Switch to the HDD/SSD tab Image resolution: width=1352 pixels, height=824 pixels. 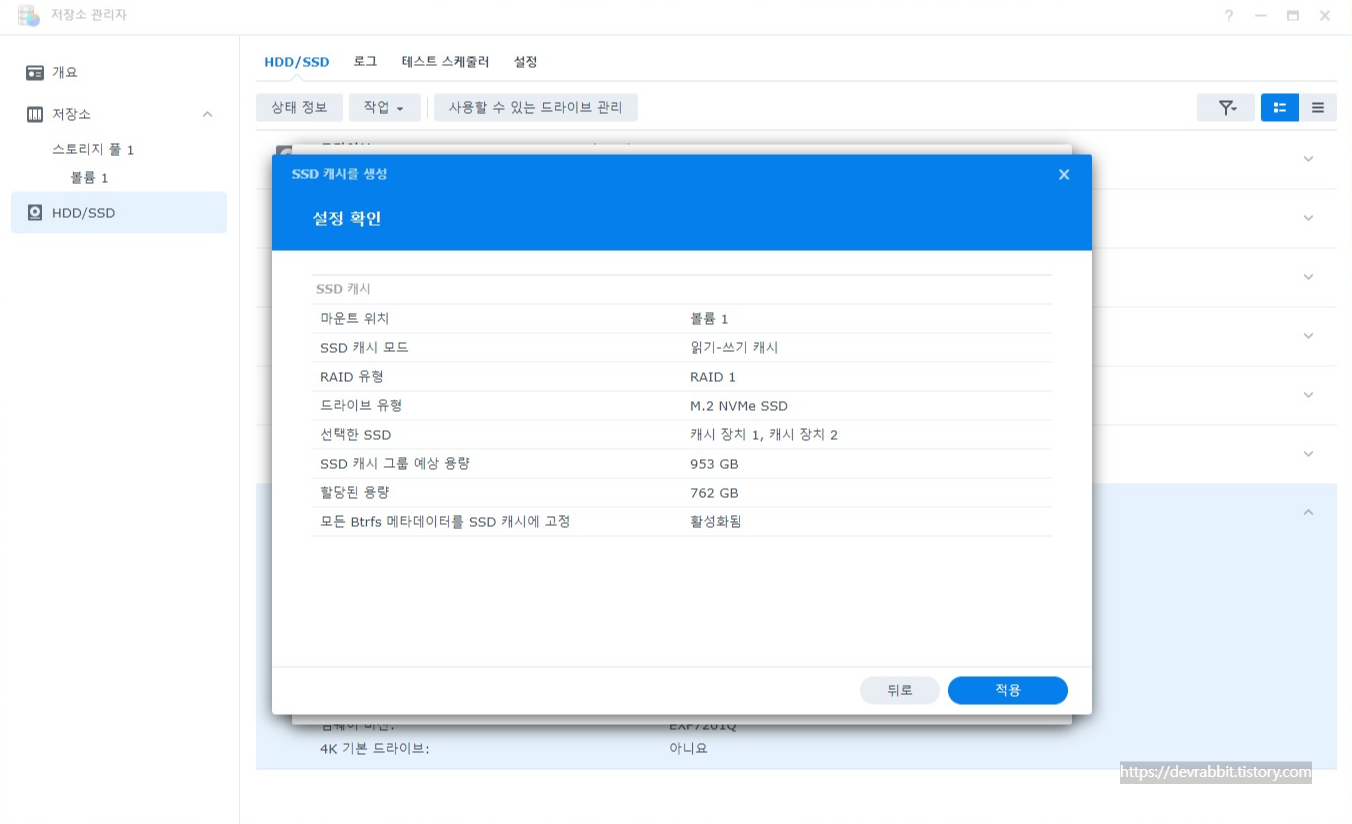click(296, 62)
